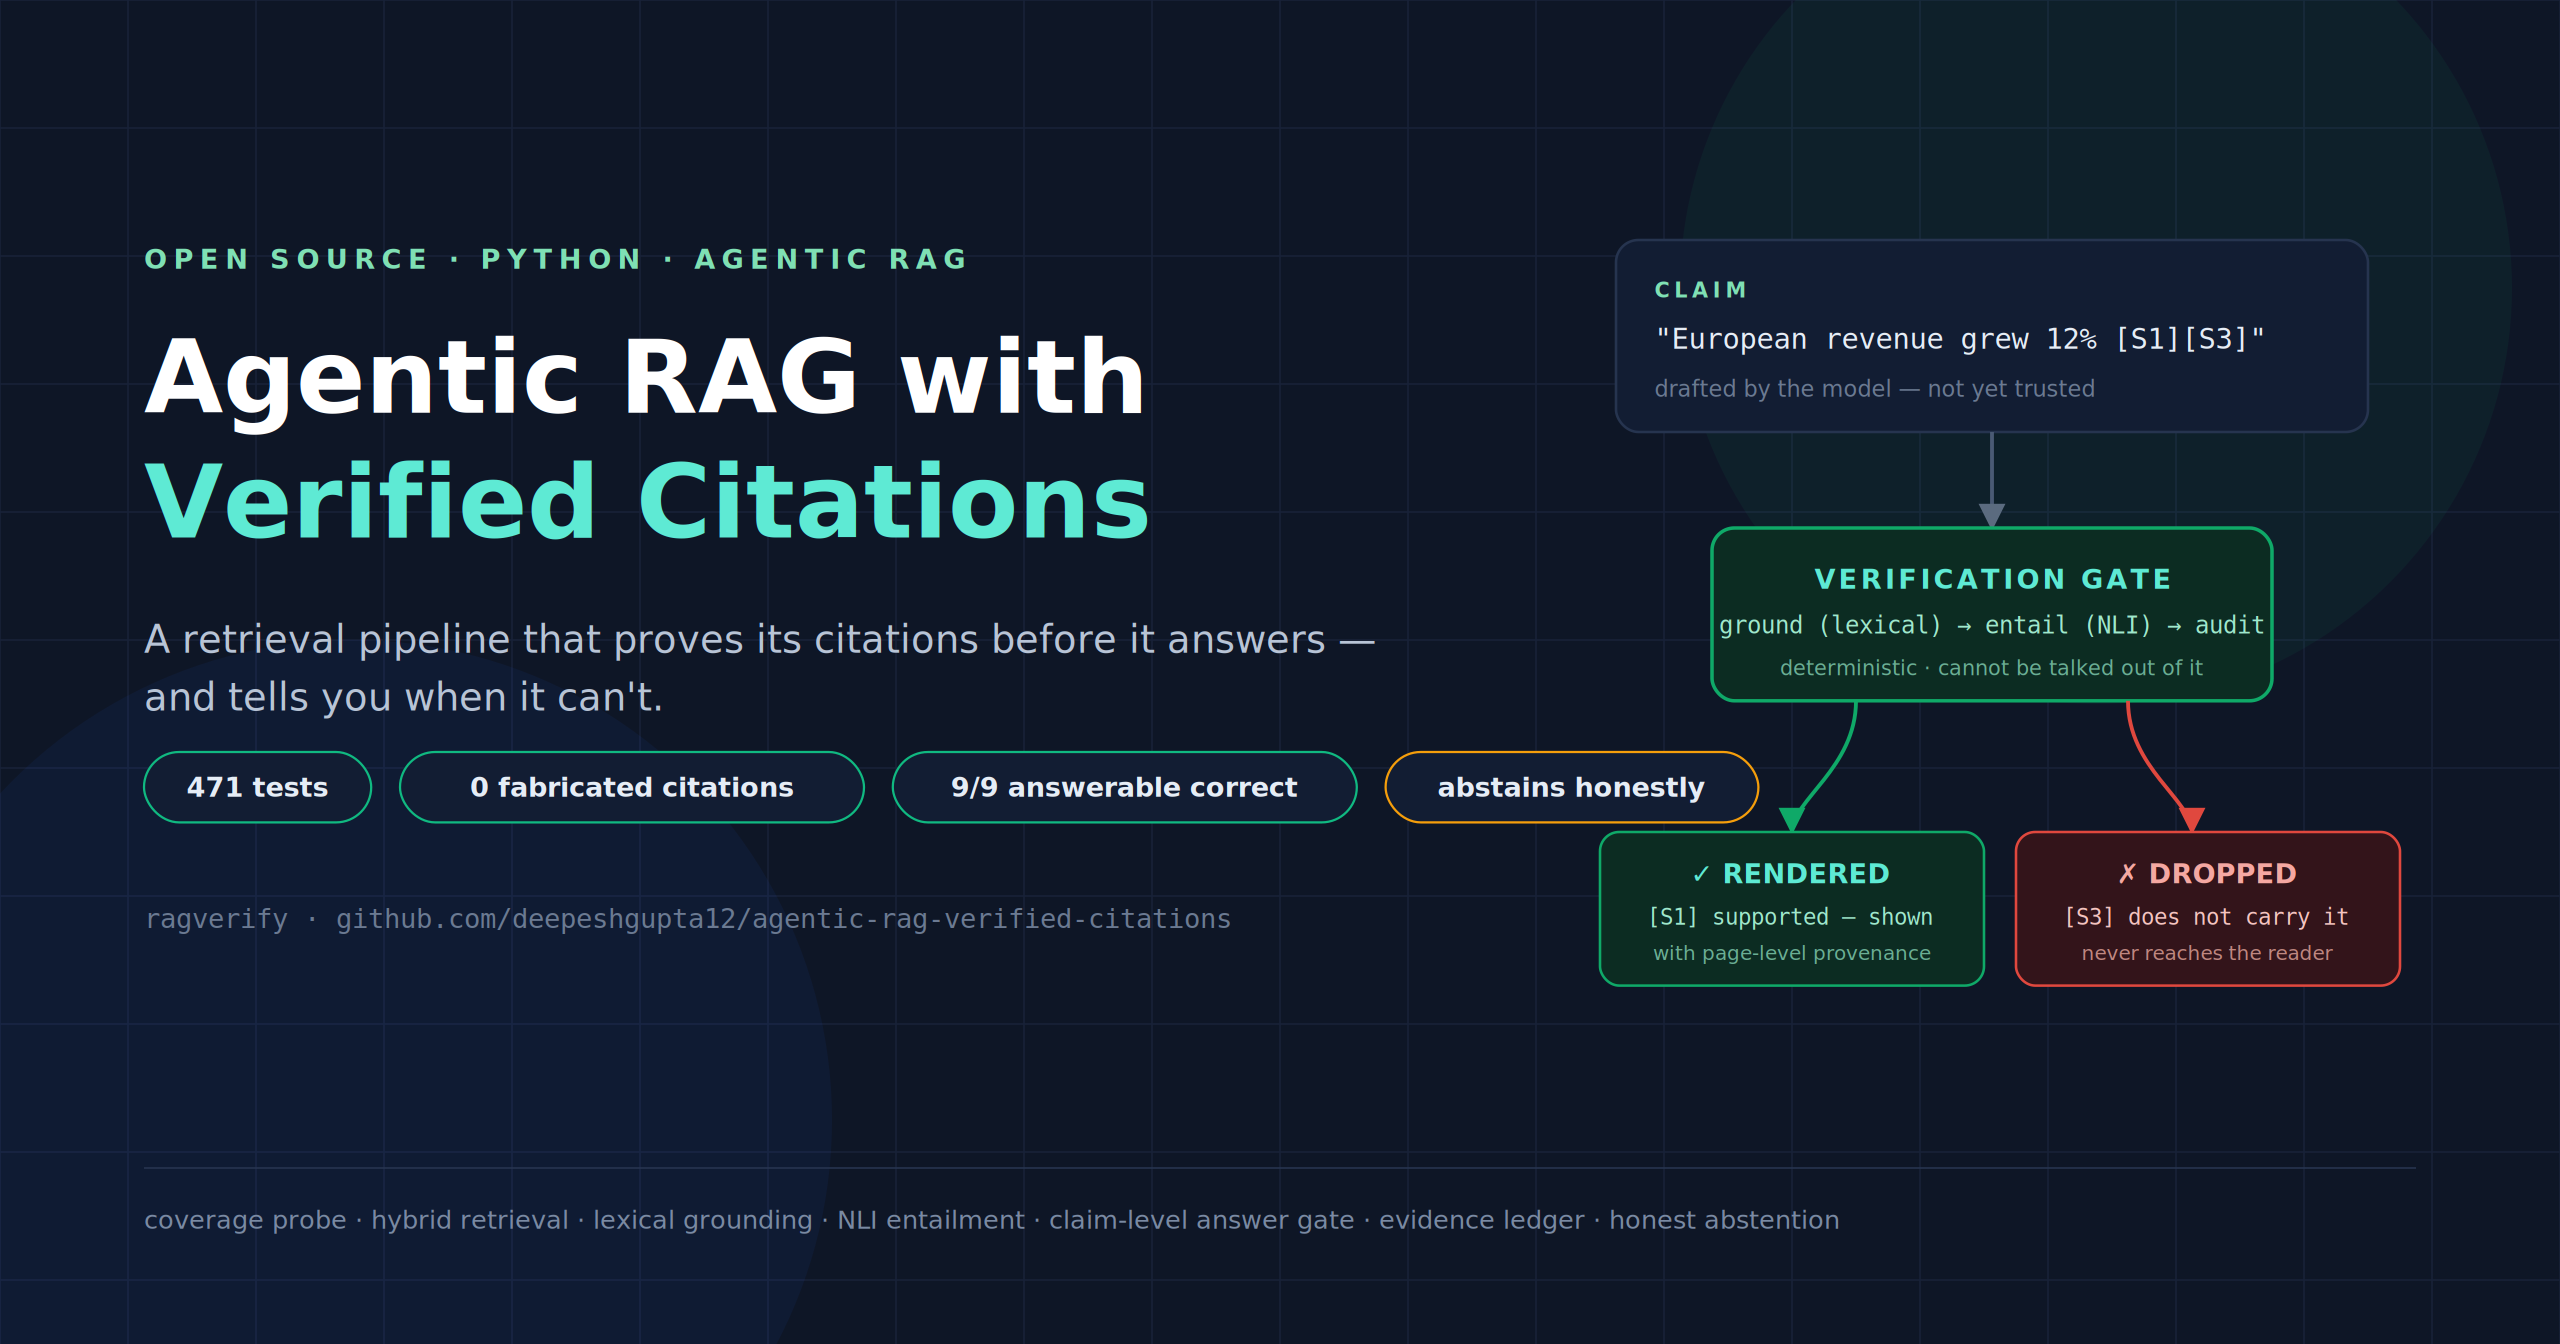2560x1344 pixels.
Task: Open the github.com/deepeshgupta12 repository URL text
Action: (x=783, y=919)
